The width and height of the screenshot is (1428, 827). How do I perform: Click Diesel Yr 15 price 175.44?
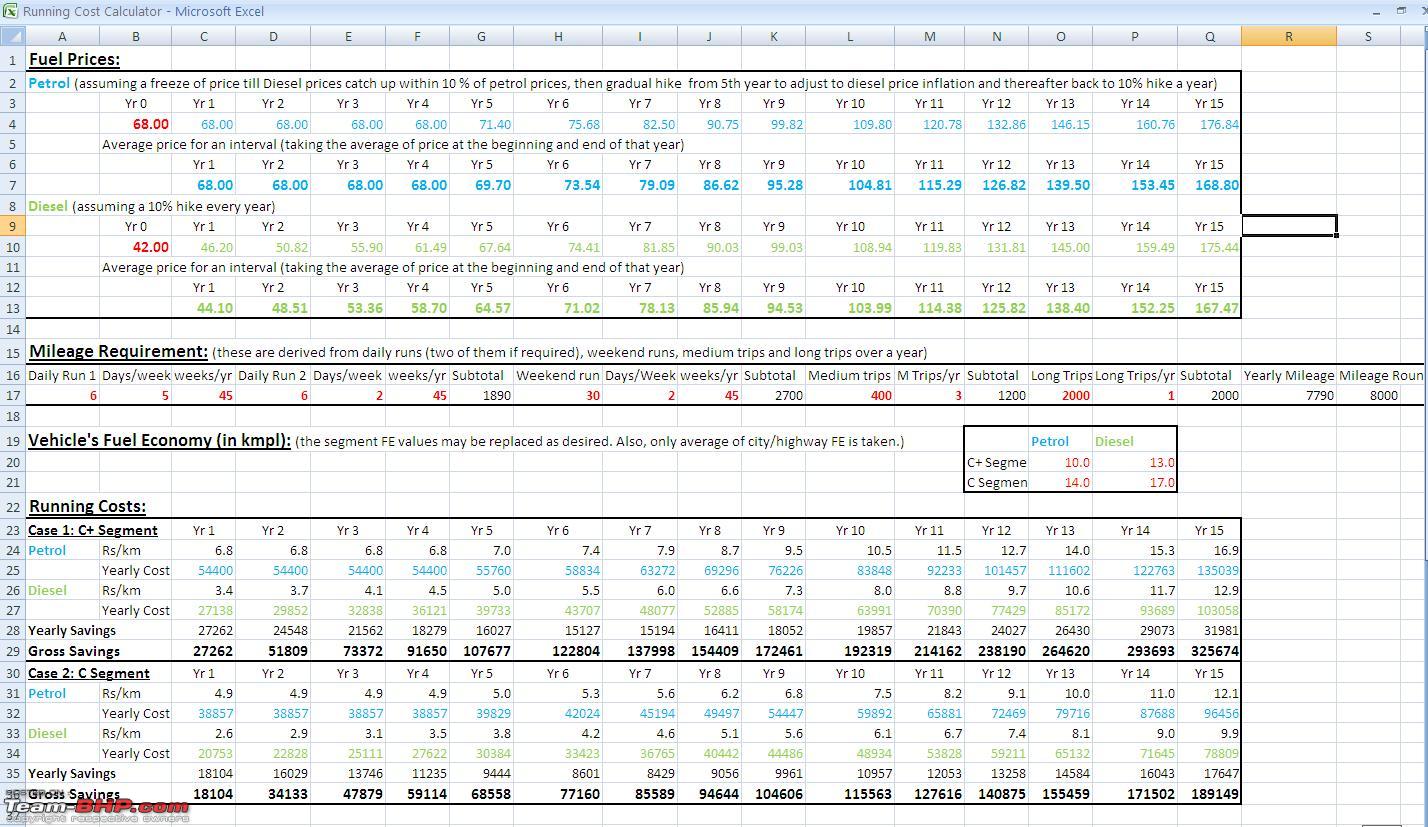[1218, 247]
